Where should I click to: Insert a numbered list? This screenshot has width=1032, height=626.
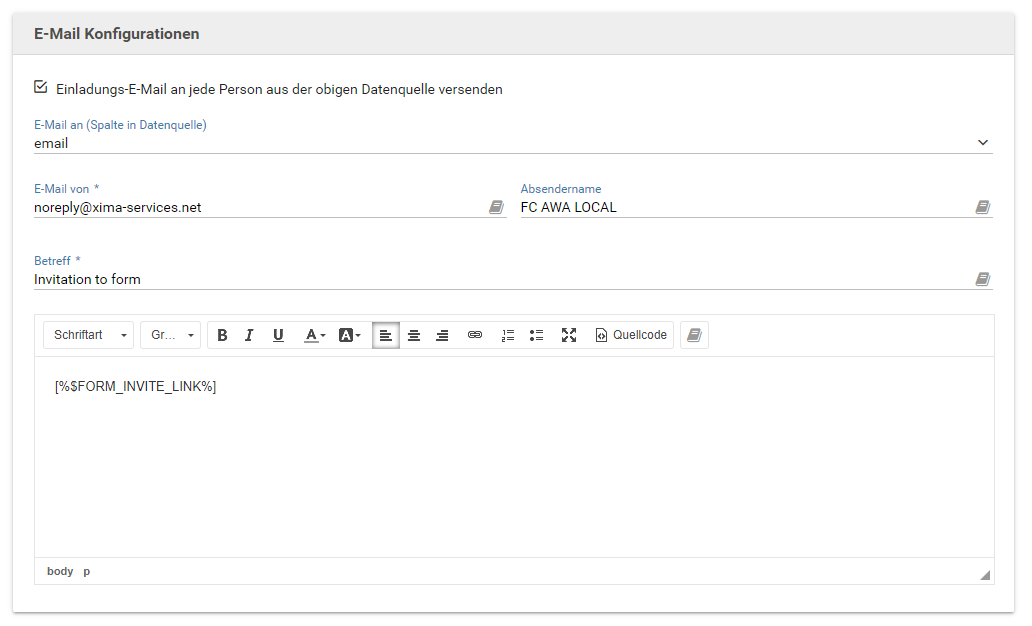[x=507, y=335]
